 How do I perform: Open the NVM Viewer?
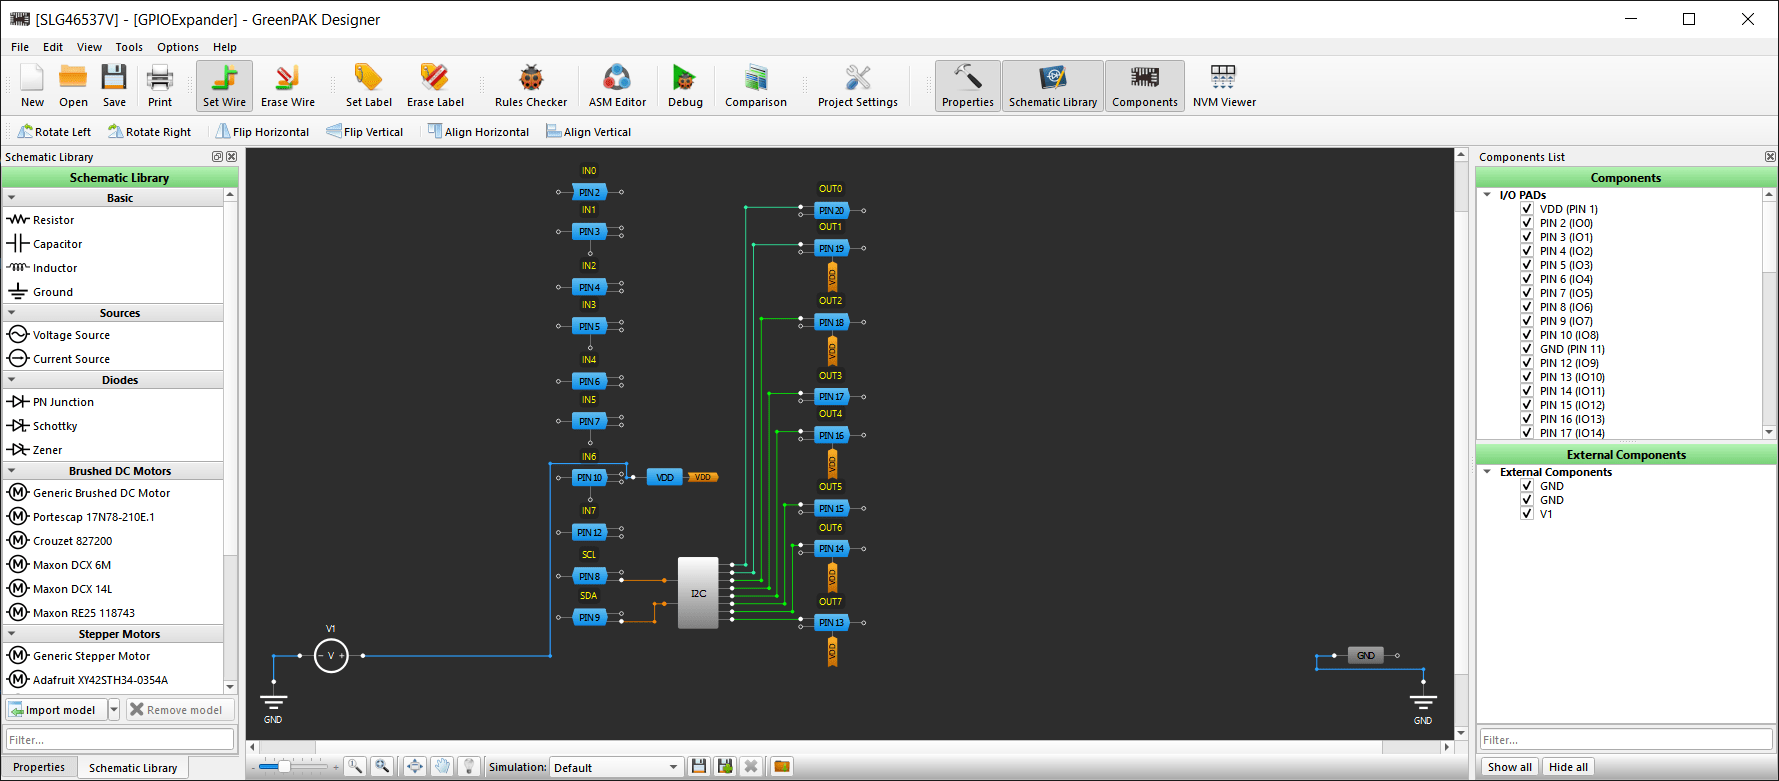pyautogui.click(x=1223, y=86)
